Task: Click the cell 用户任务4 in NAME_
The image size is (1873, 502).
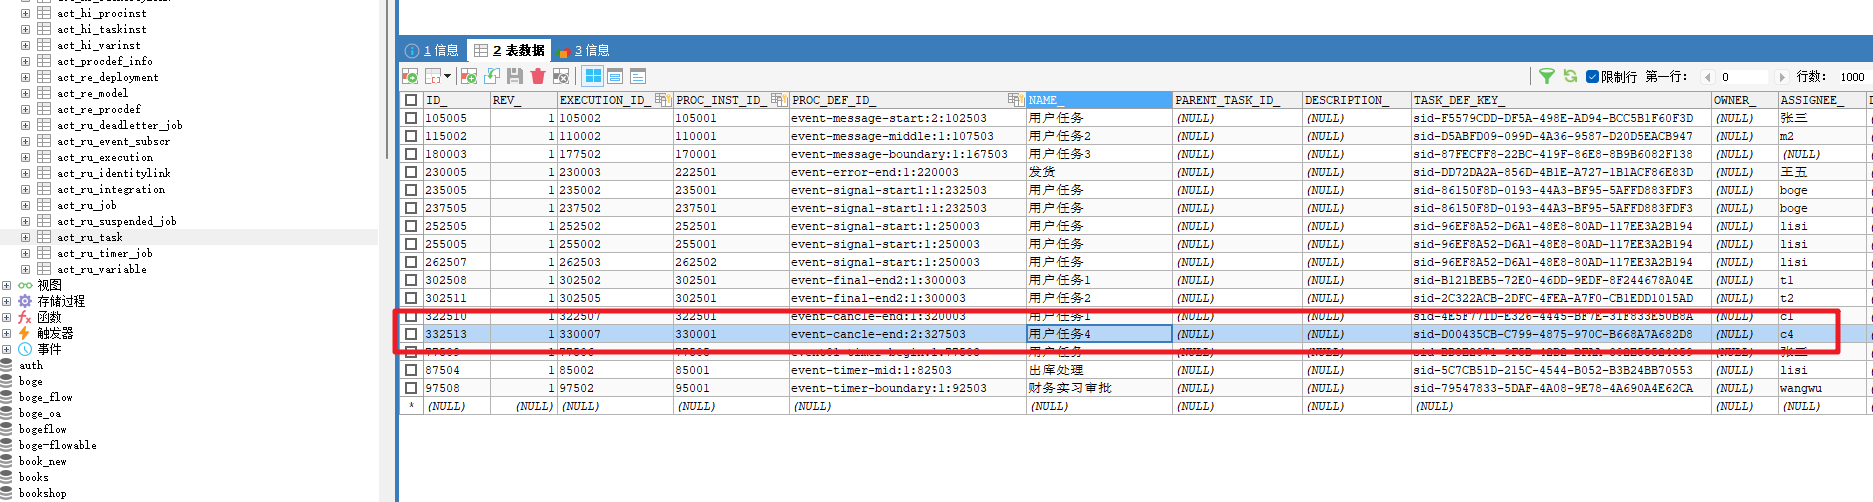Action: tap(1099, 334)
